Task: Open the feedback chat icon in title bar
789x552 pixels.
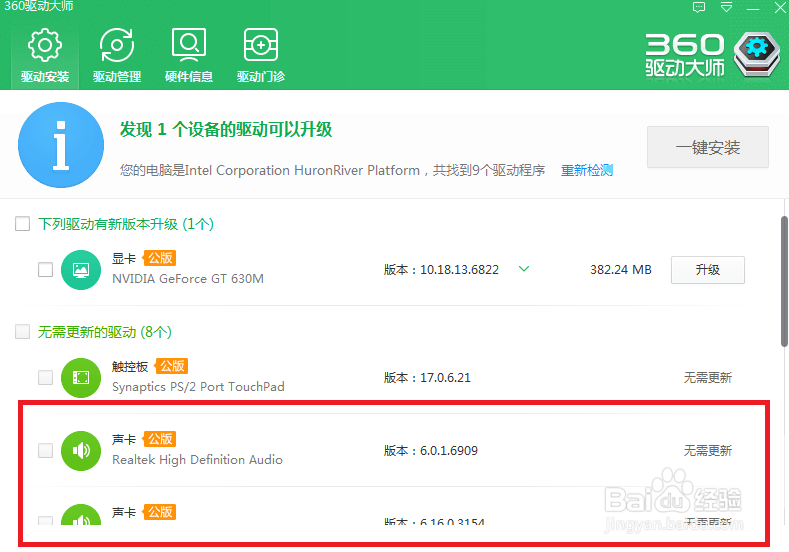Action: tap(699, 7)
